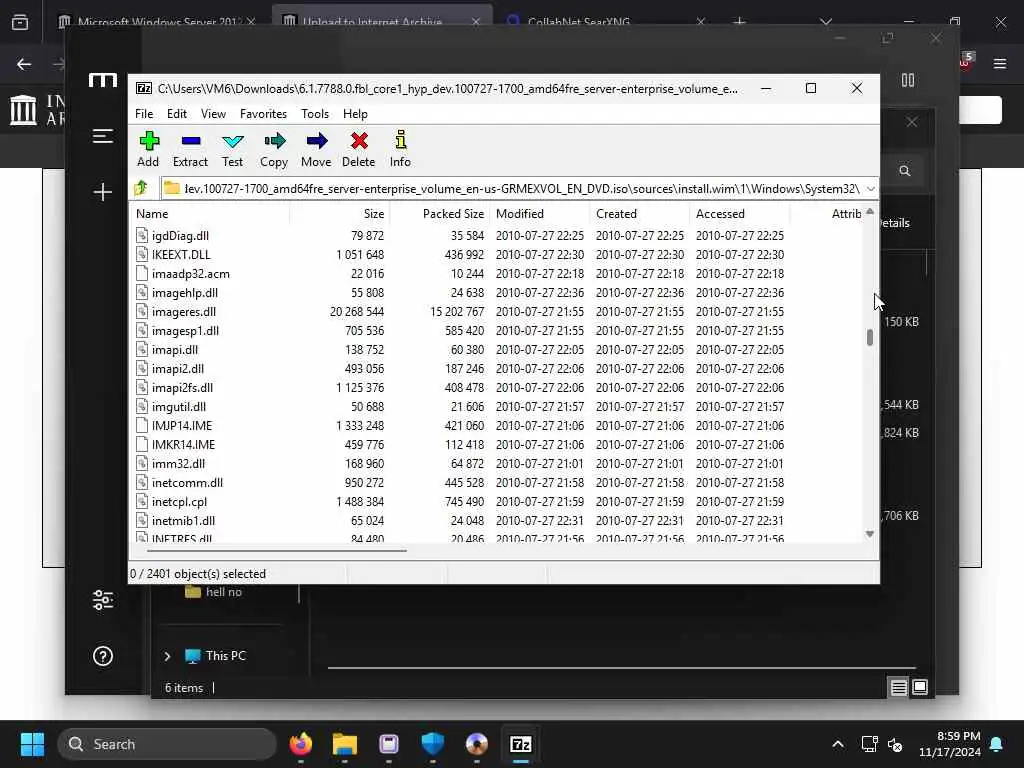The image size is (1024, 768).
Task: Open the notification bell in system tray
Action: click(x=997, y=744)
